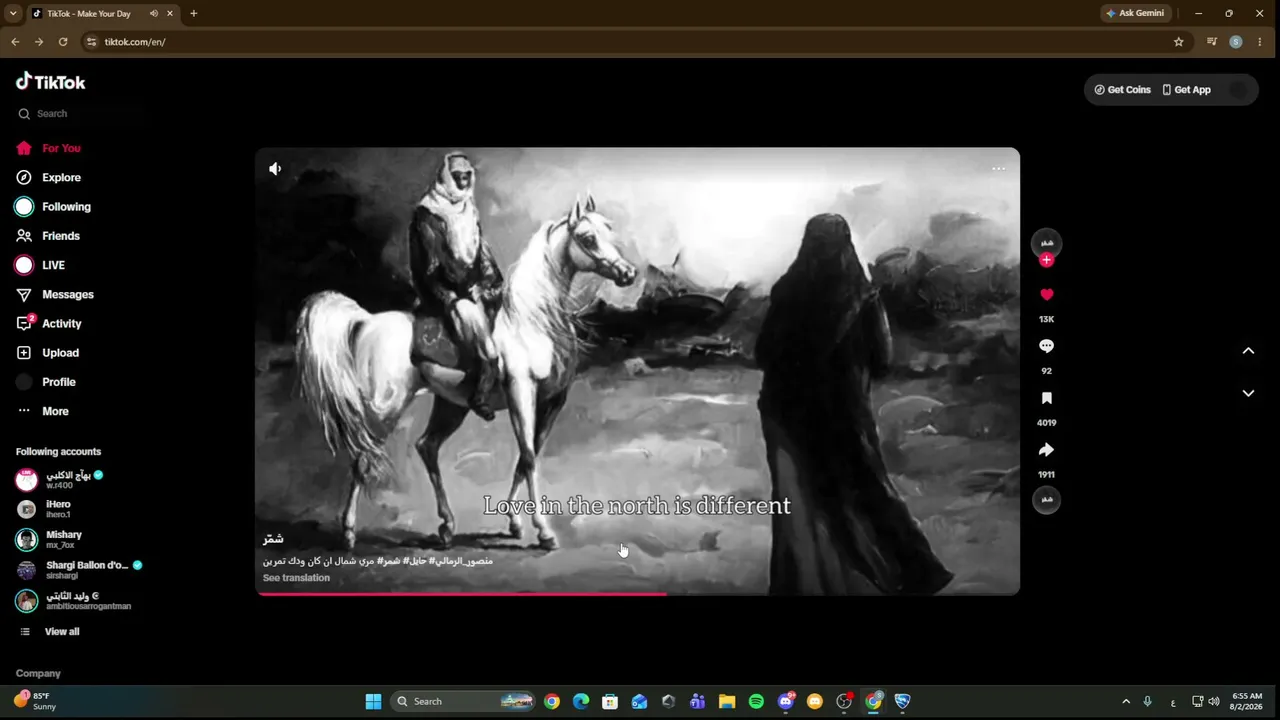Open the Chrome profile avatar
The image size is (1280, 720).
[1236, 42]
